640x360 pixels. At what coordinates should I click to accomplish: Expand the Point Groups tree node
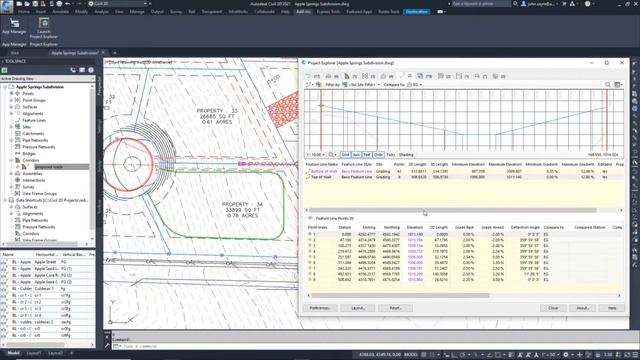tap(11, 100)
